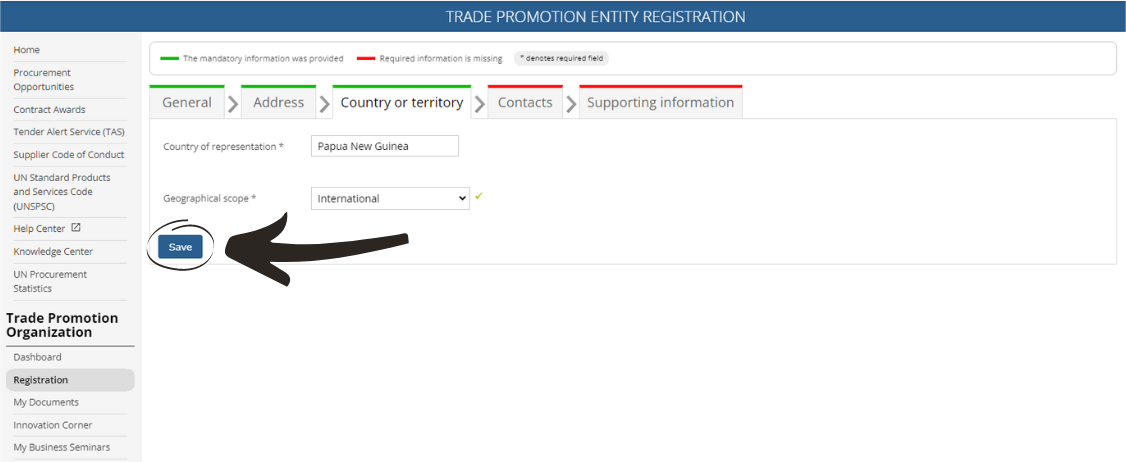Select the Country or territory tab
The height and width of the screenshot is (462, 1126).
point(402,103)
